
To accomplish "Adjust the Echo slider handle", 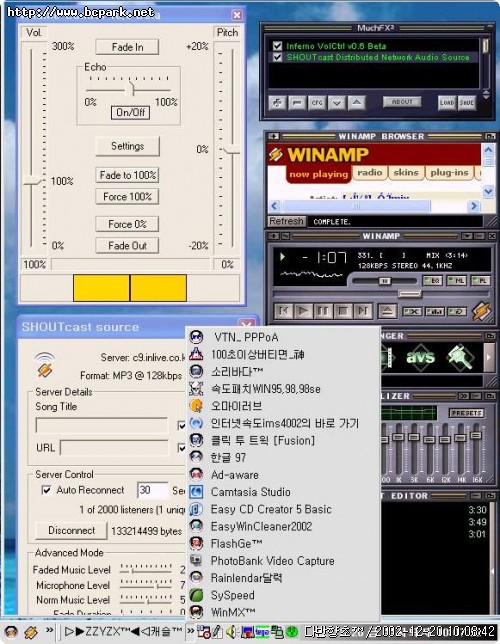I will pyautogui.click(x=131, y=88).
